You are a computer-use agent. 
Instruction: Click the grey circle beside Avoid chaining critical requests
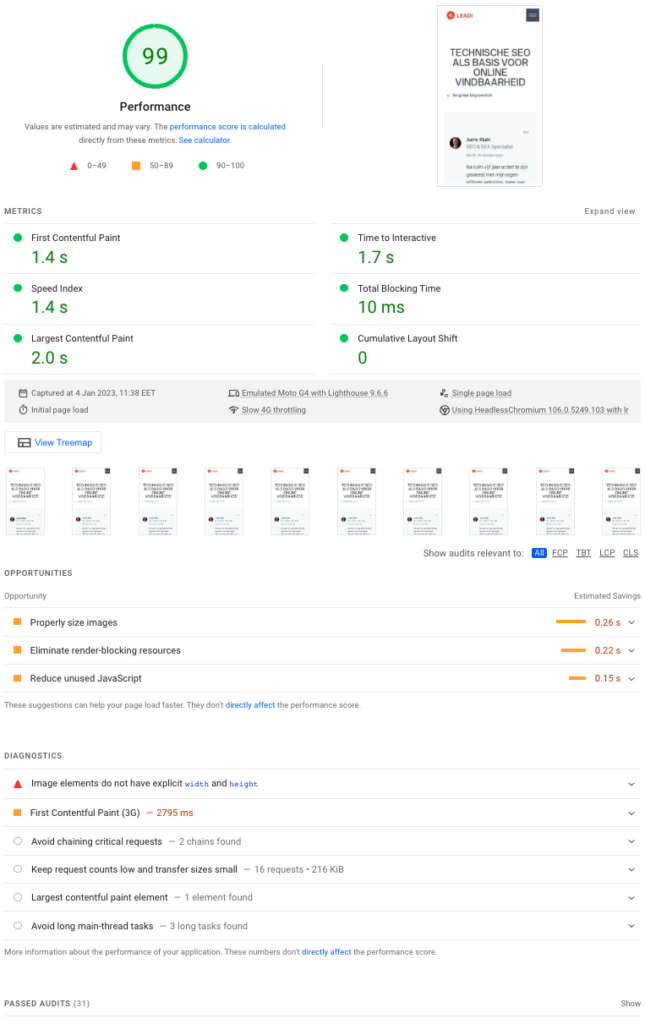pos(18,841)
